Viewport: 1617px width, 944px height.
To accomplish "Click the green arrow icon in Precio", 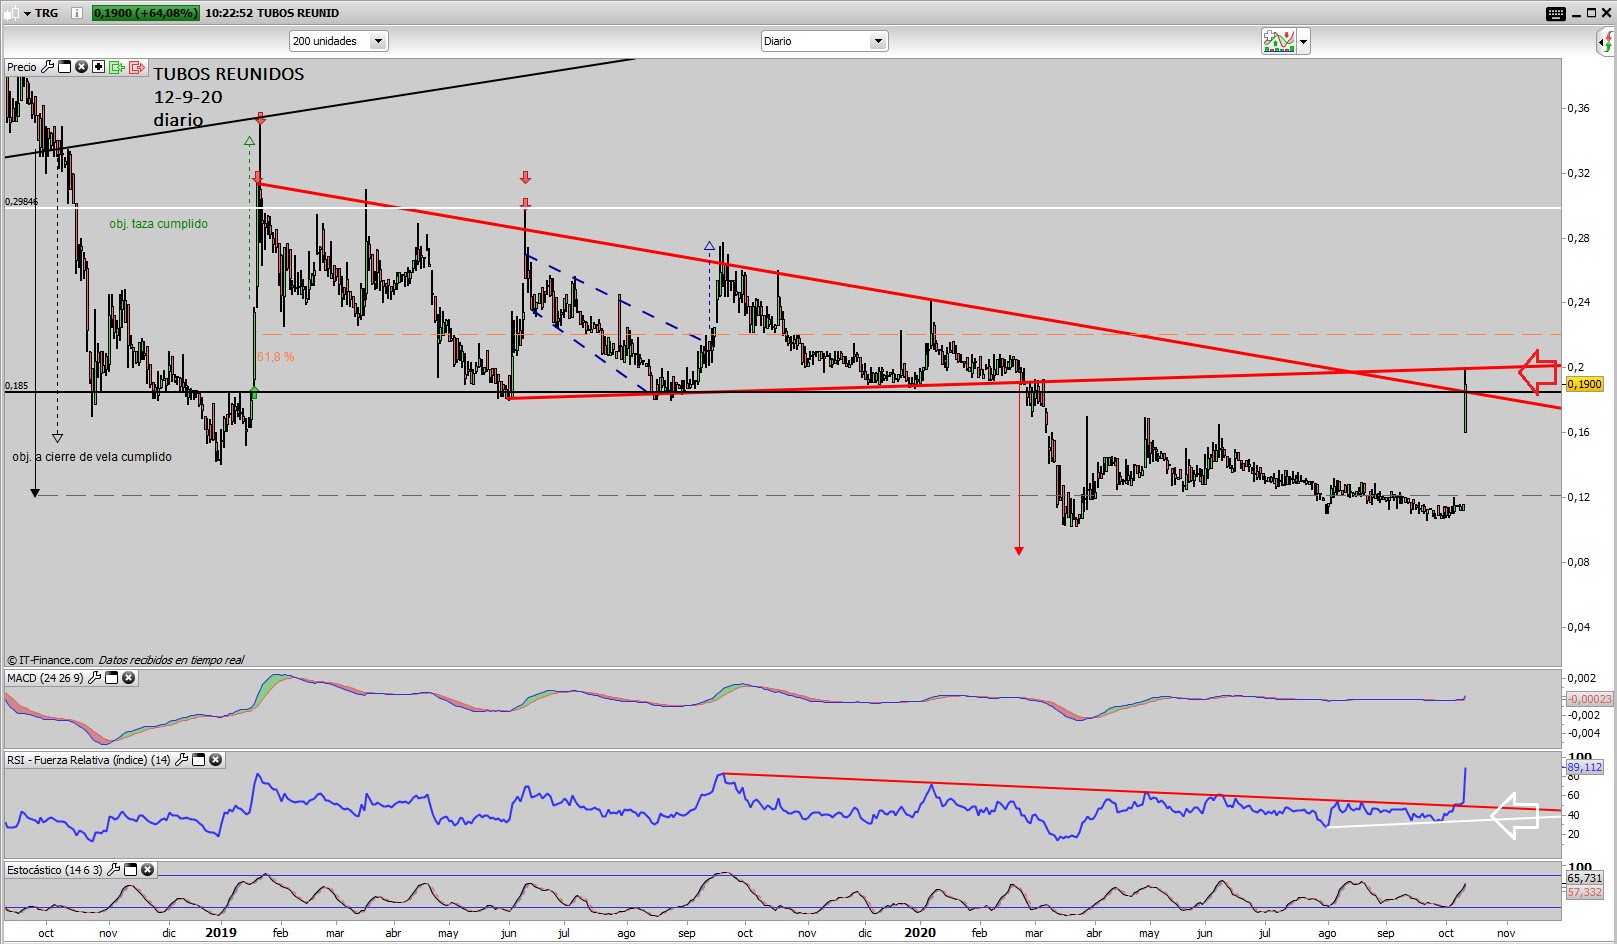I will [116, 67].
